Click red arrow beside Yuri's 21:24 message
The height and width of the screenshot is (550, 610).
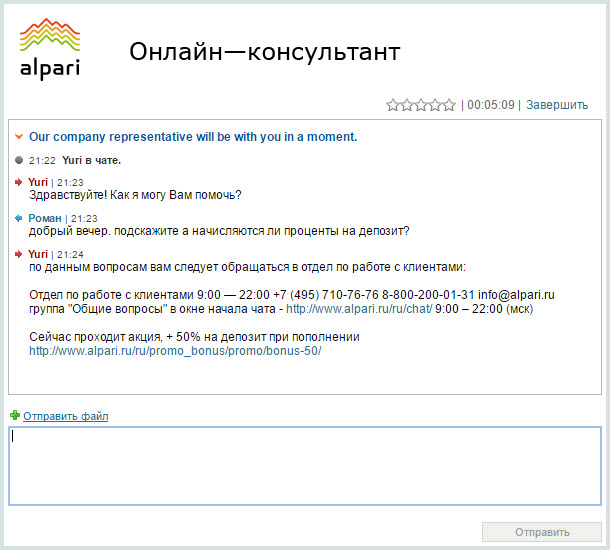(18, 254)
